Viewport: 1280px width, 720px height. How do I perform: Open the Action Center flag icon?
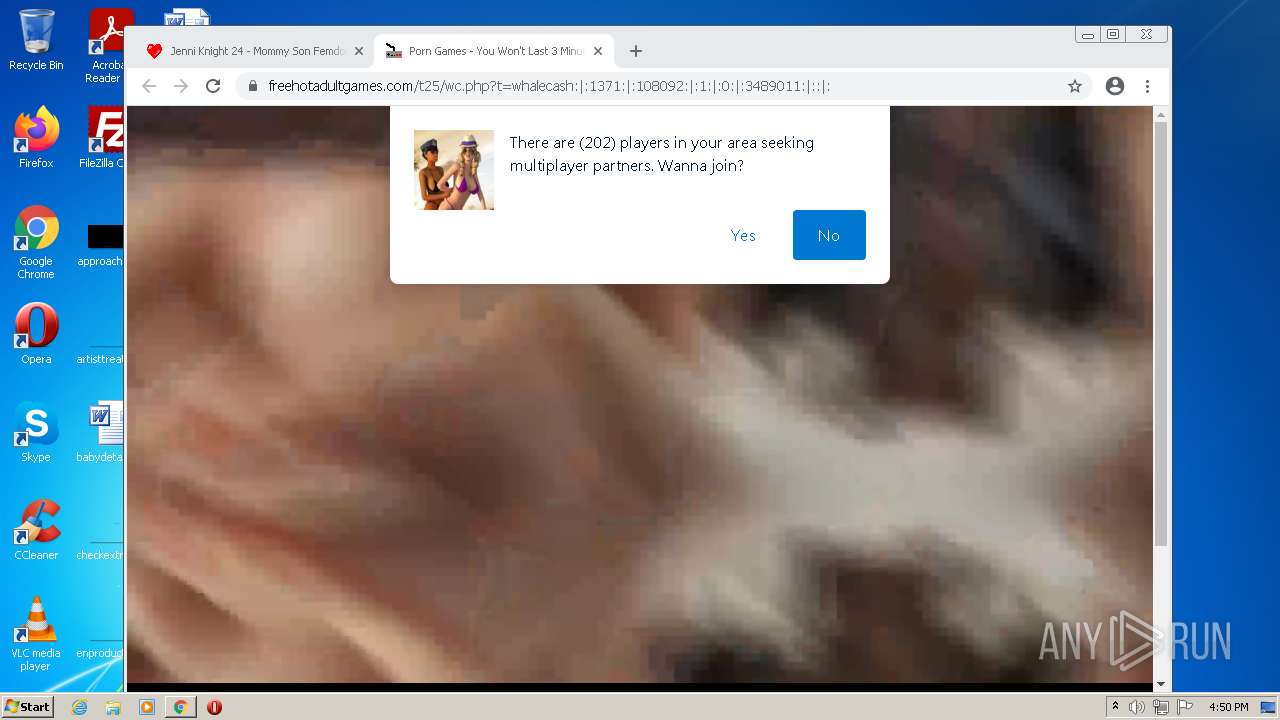[1185, 707]
